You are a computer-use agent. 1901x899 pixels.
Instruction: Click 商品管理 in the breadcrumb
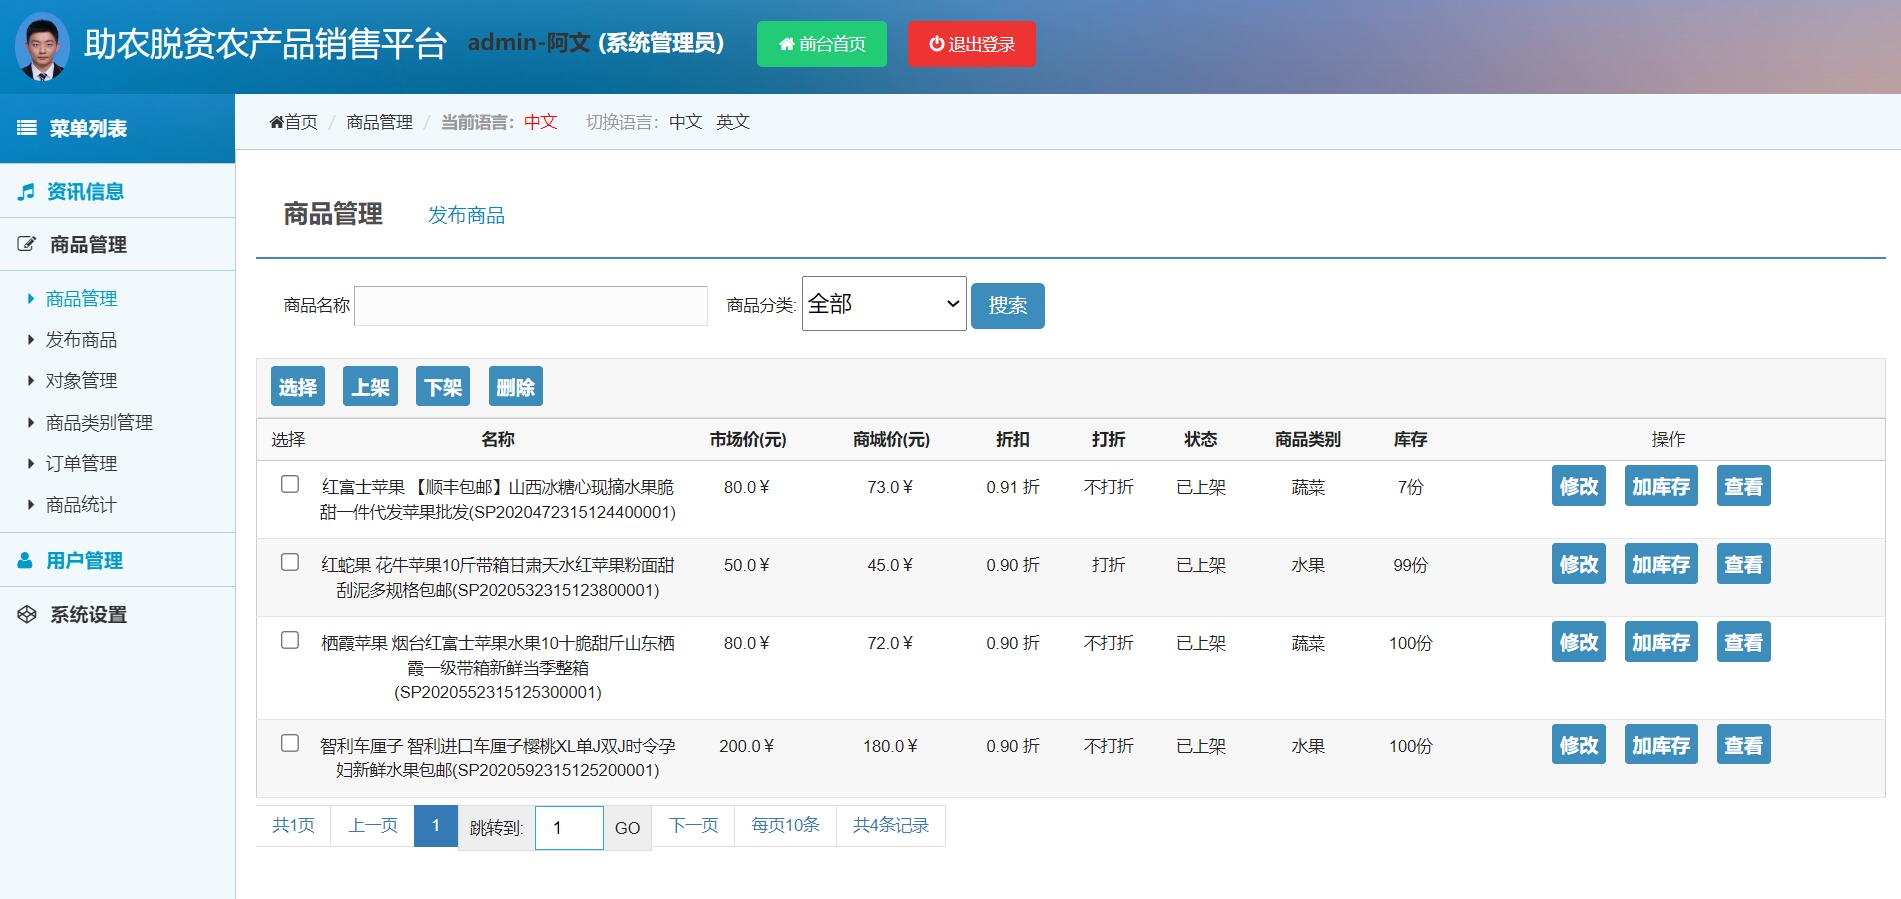(379, 122)
